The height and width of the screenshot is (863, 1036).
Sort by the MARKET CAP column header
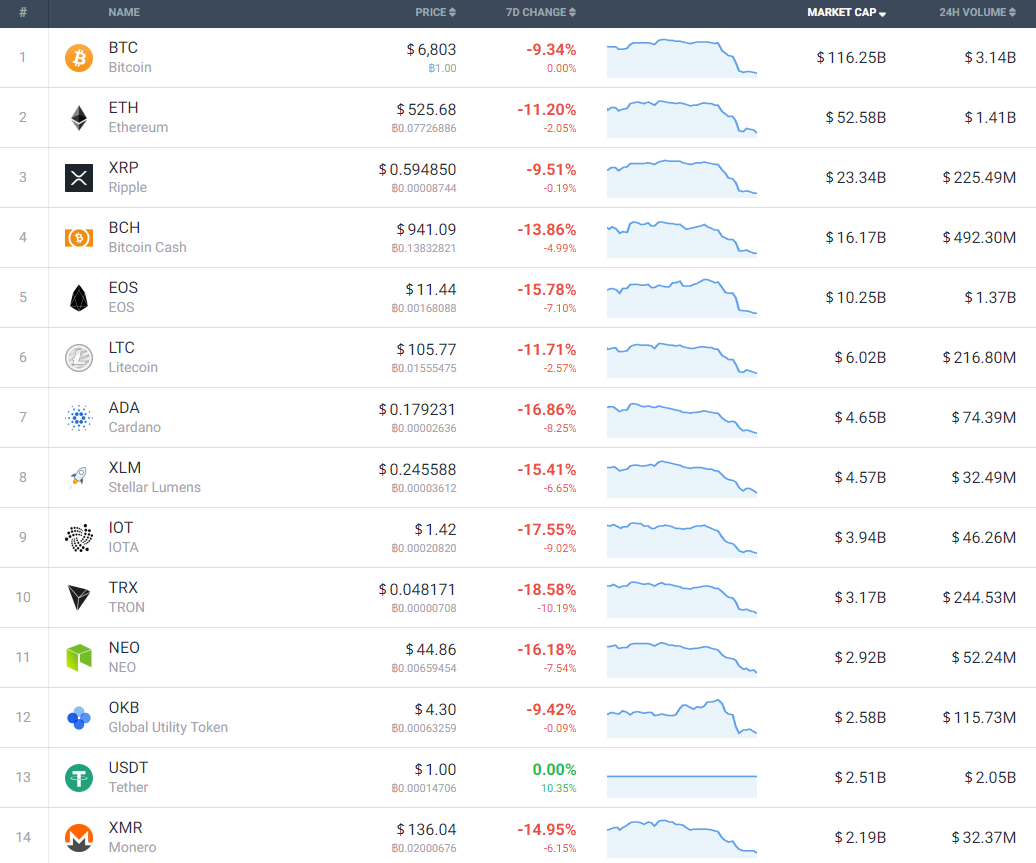tap(846, 12)
